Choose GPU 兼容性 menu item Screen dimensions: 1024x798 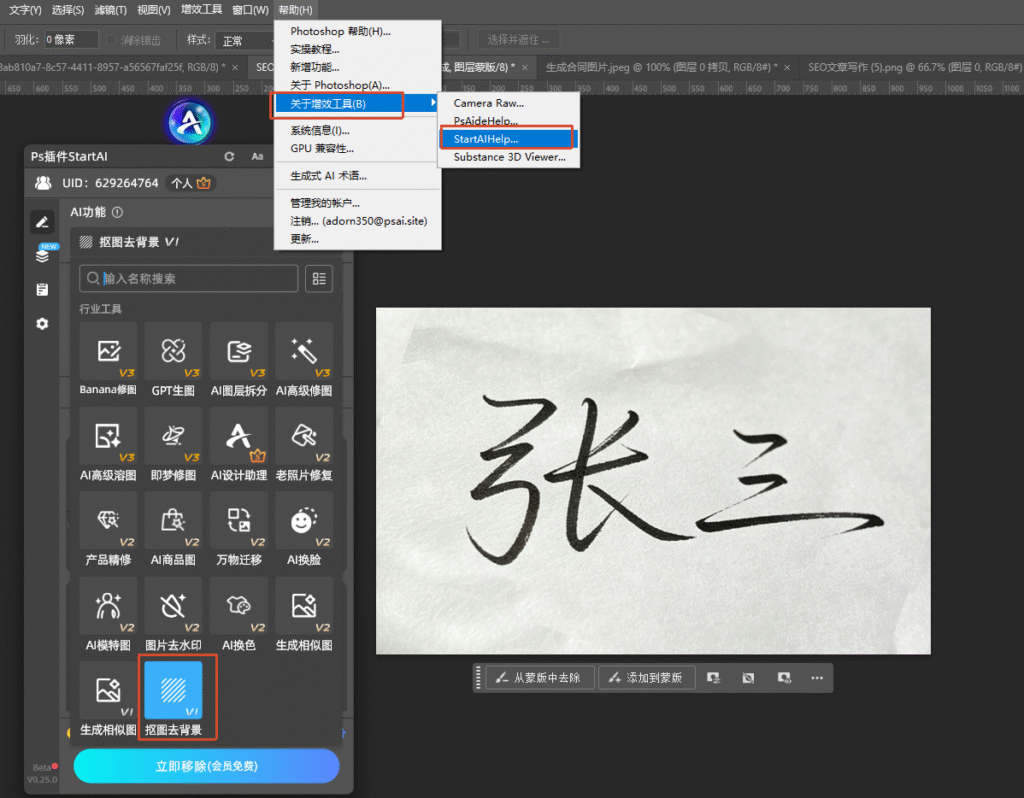357,148
